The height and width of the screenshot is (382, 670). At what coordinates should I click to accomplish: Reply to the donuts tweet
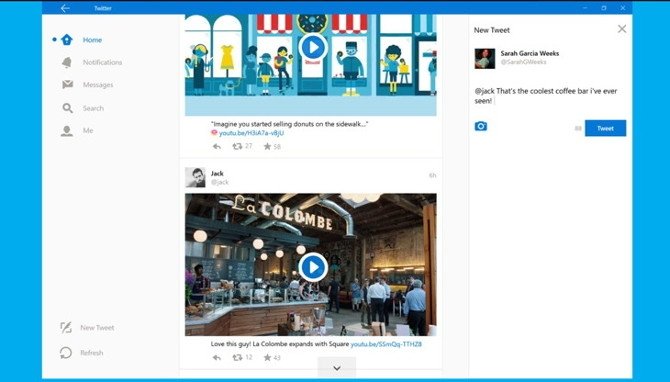tap(217, 147)
